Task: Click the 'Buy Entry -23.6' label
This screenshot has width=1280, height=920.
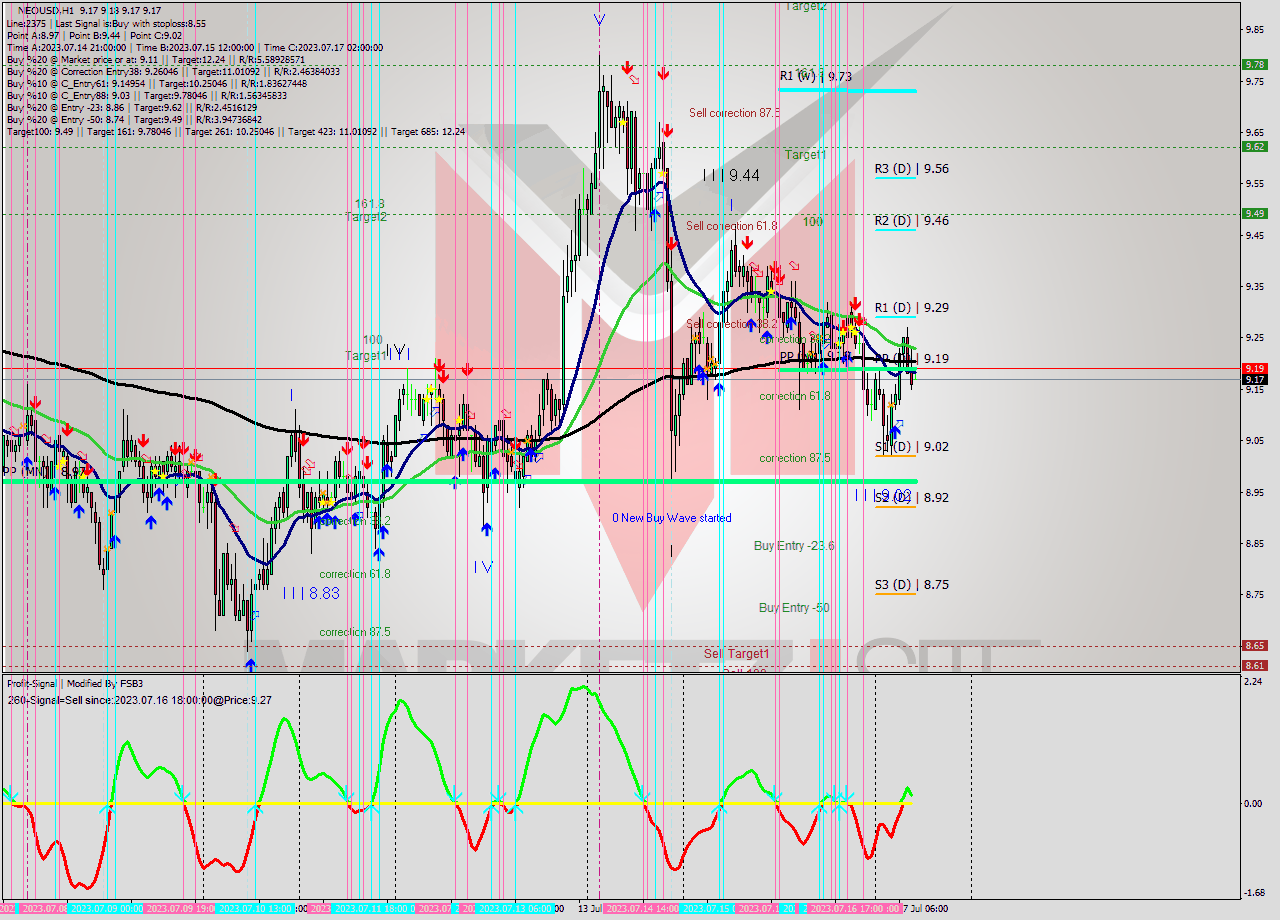Action: (x=794, y=546)
